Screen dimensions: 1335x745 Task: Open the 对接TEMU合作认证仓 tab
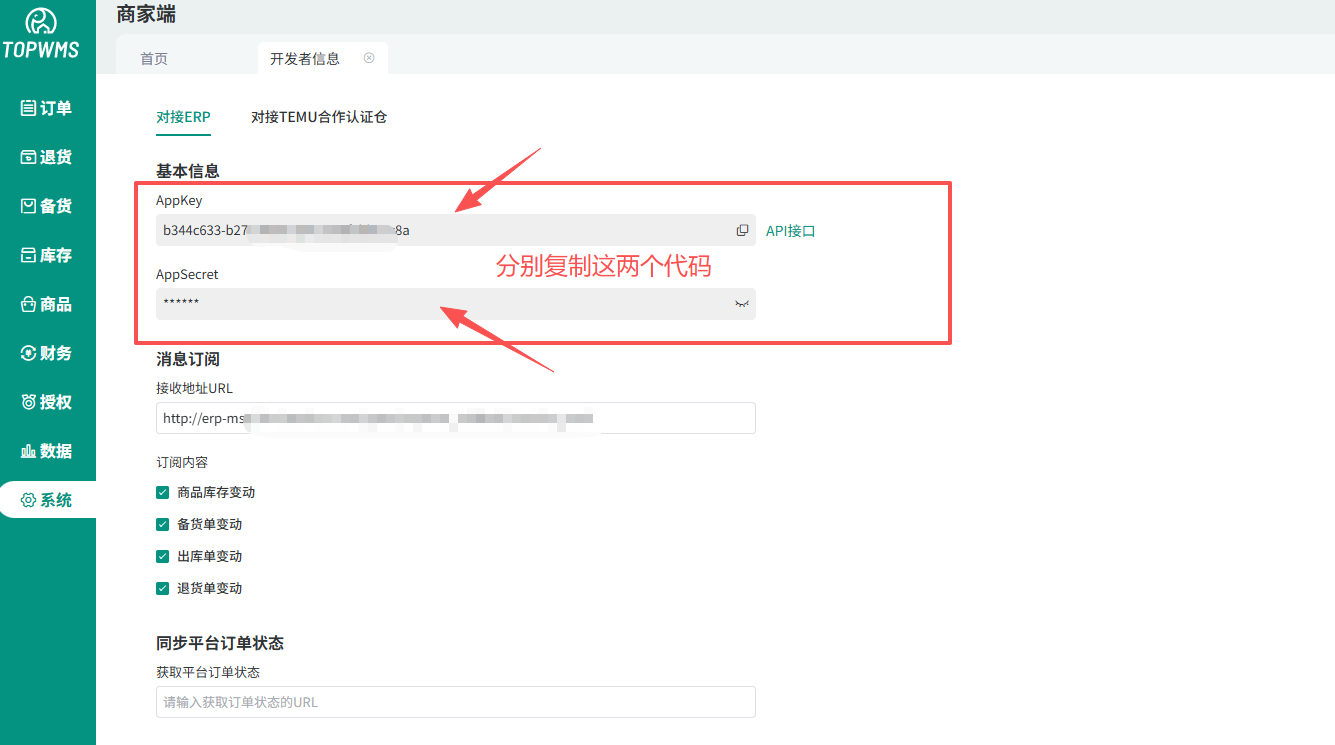(x=319, y=116)
